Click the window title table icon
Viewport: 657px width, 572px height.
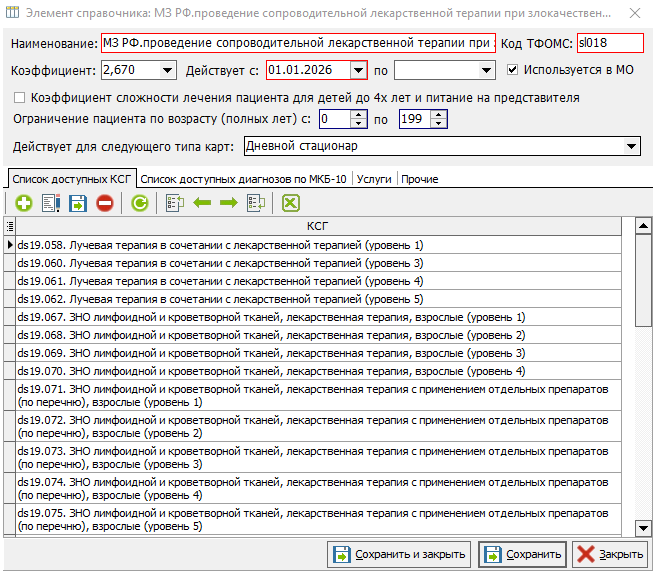point(12,13)
